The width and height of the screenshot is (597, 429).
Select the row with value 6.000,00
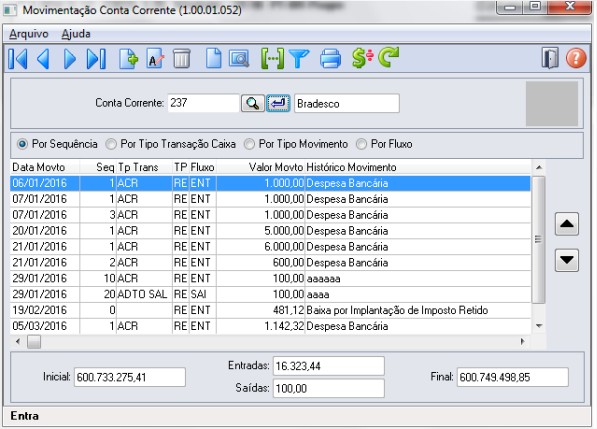[270, 247]
